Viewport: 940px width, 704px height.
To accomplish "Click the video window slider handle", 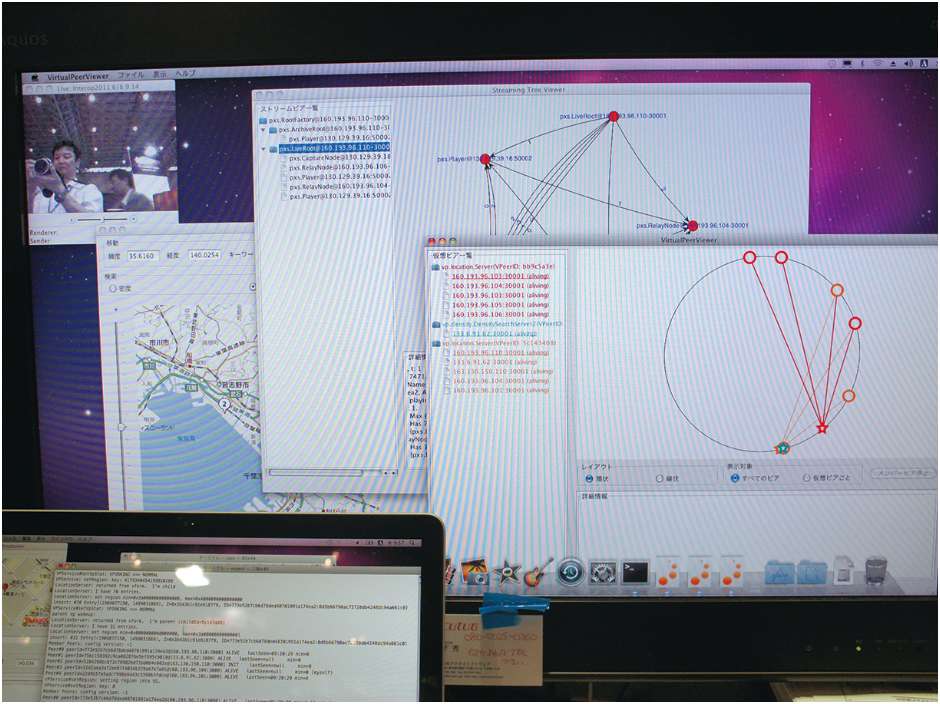I will click(x=101, y=220).
